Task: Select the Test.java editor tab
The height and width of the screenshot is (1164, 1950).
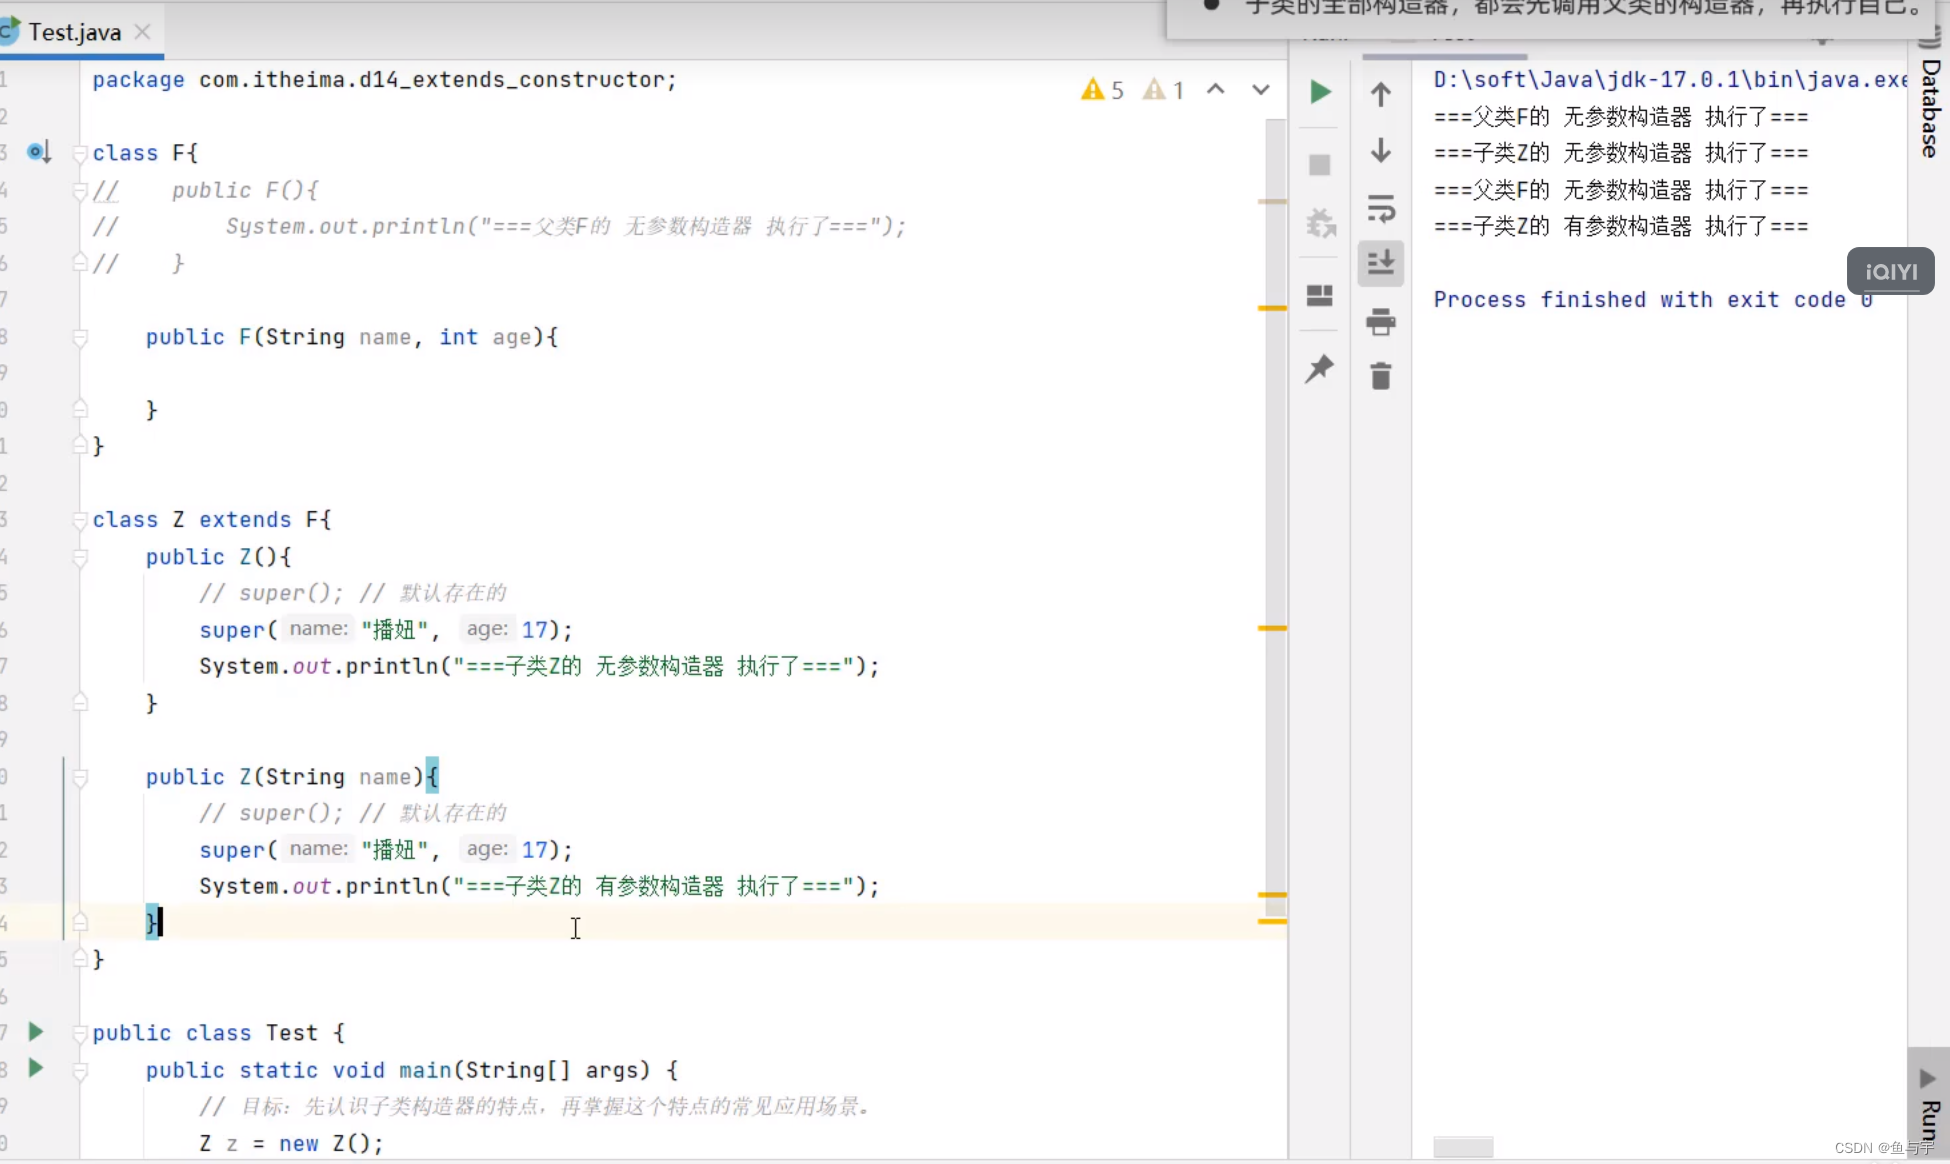Action: (x=74, y=32)
